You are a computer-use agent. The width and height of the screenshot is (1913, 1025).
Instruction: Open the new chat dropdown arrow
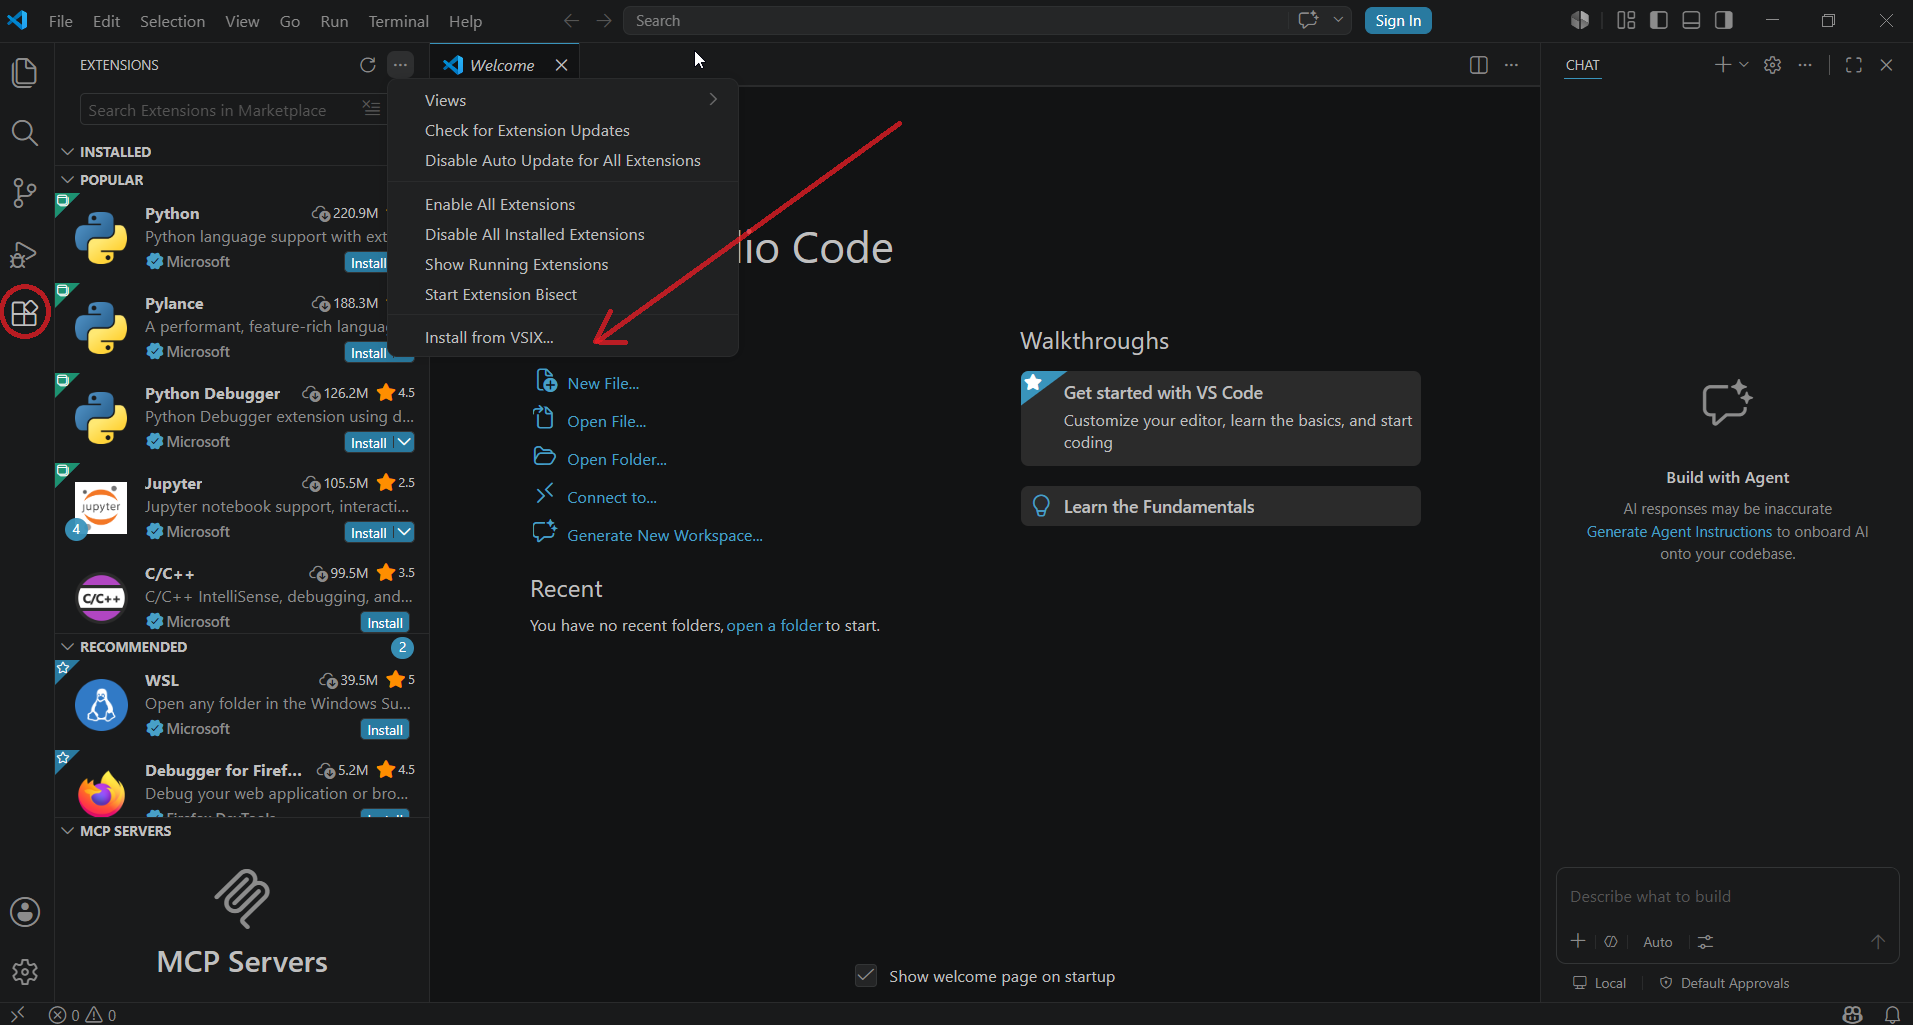[1744, 65]
